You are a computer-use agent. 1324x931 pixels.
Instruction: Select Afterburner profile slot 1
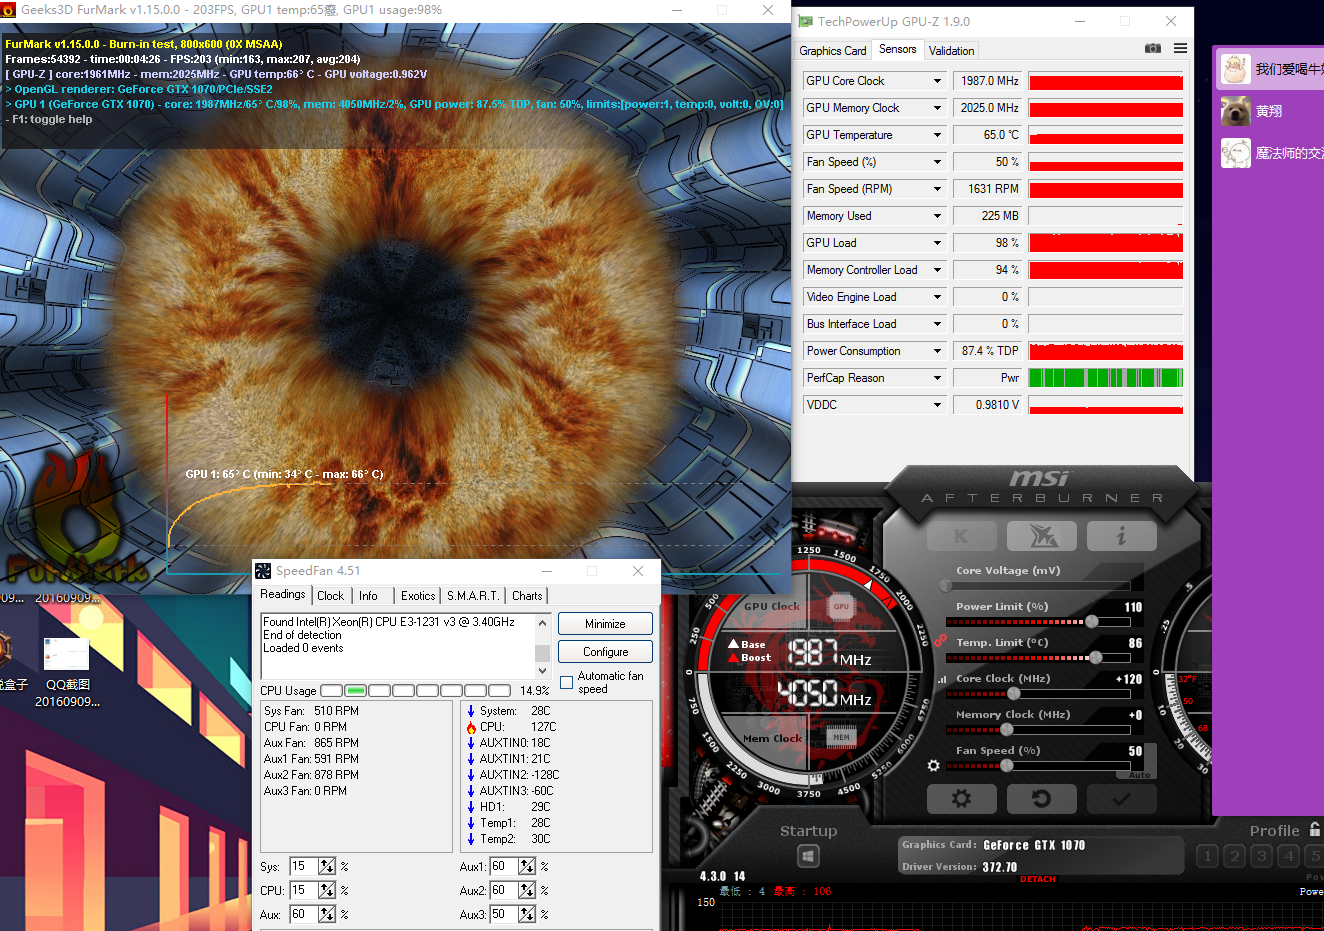click(x=1207, y=856)
